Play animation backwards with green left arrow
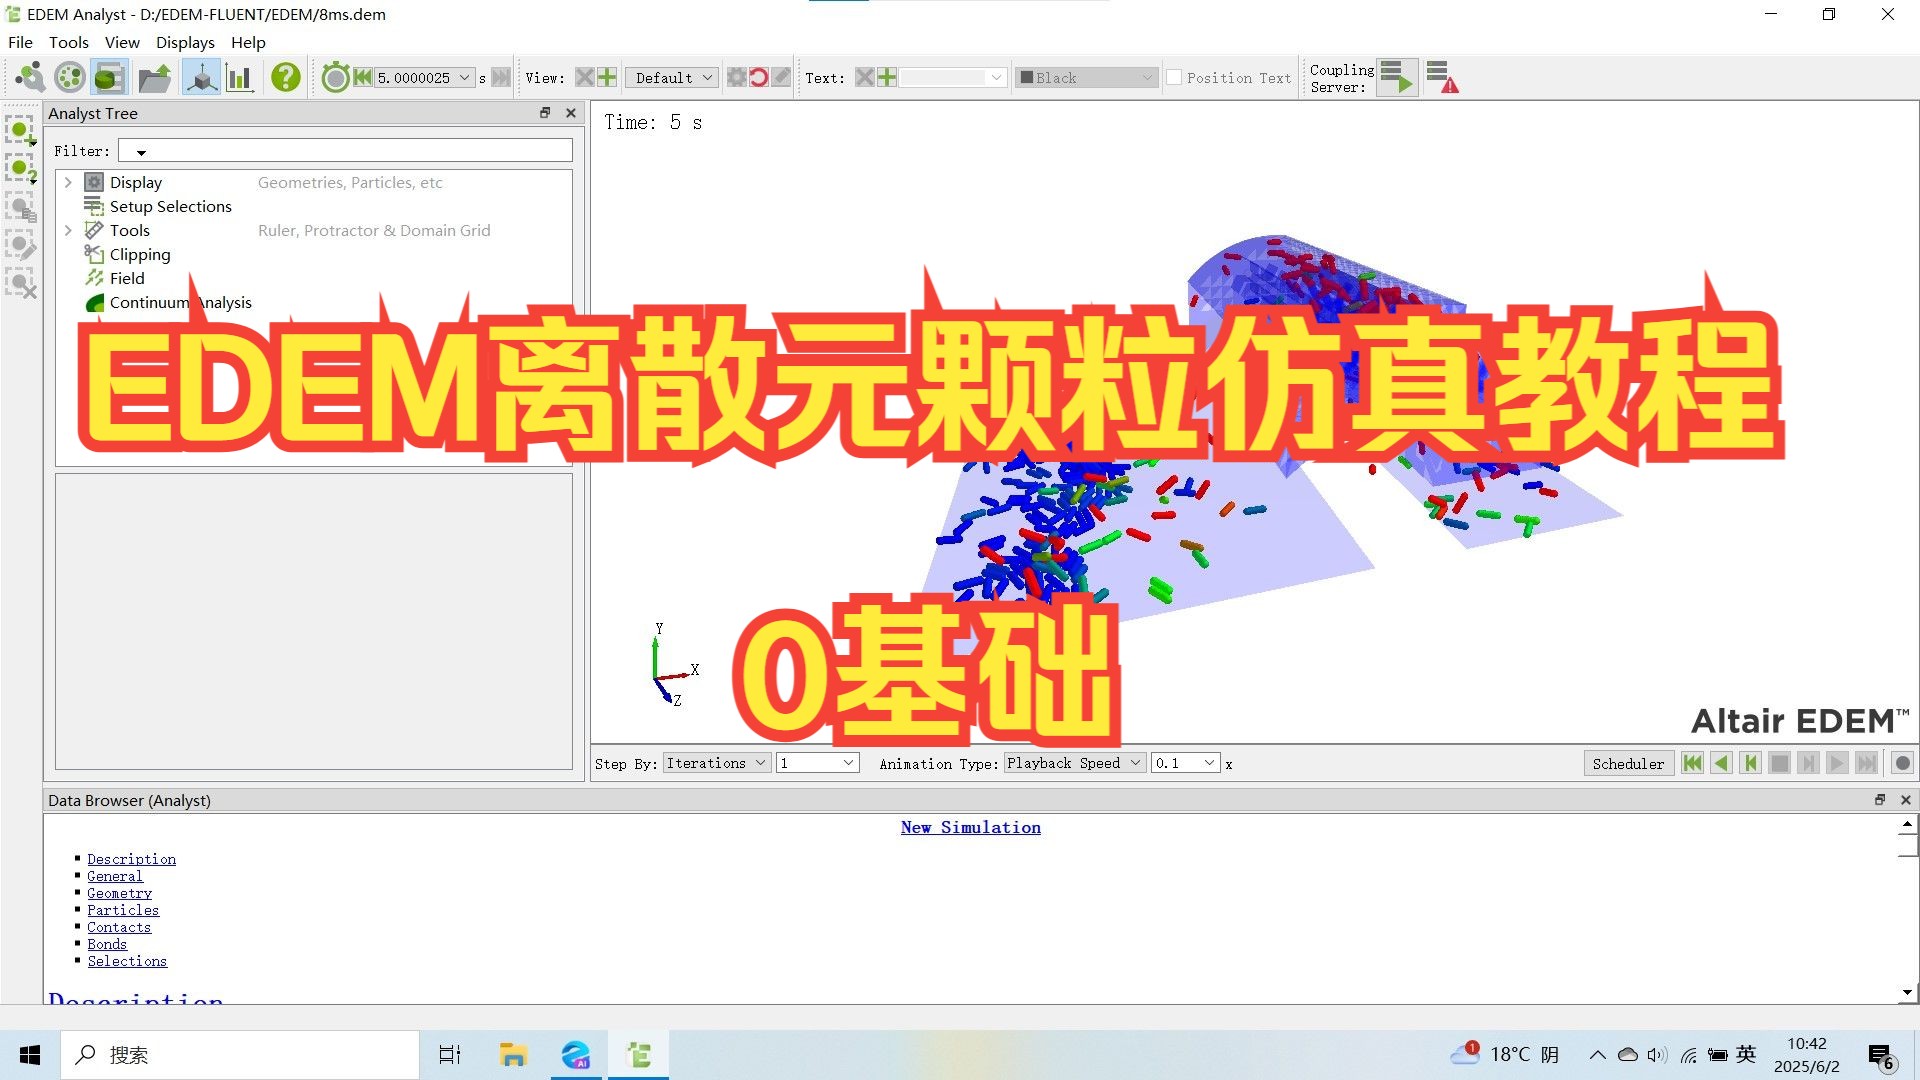This screenshot has height=1080, width=1920. pos(1721,763)
